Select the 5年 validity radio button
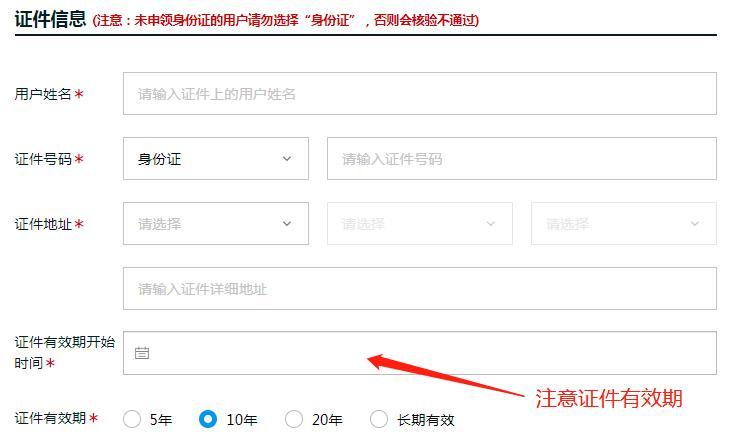The height and width of the screenshot is (438, 738). click(132, 419)
